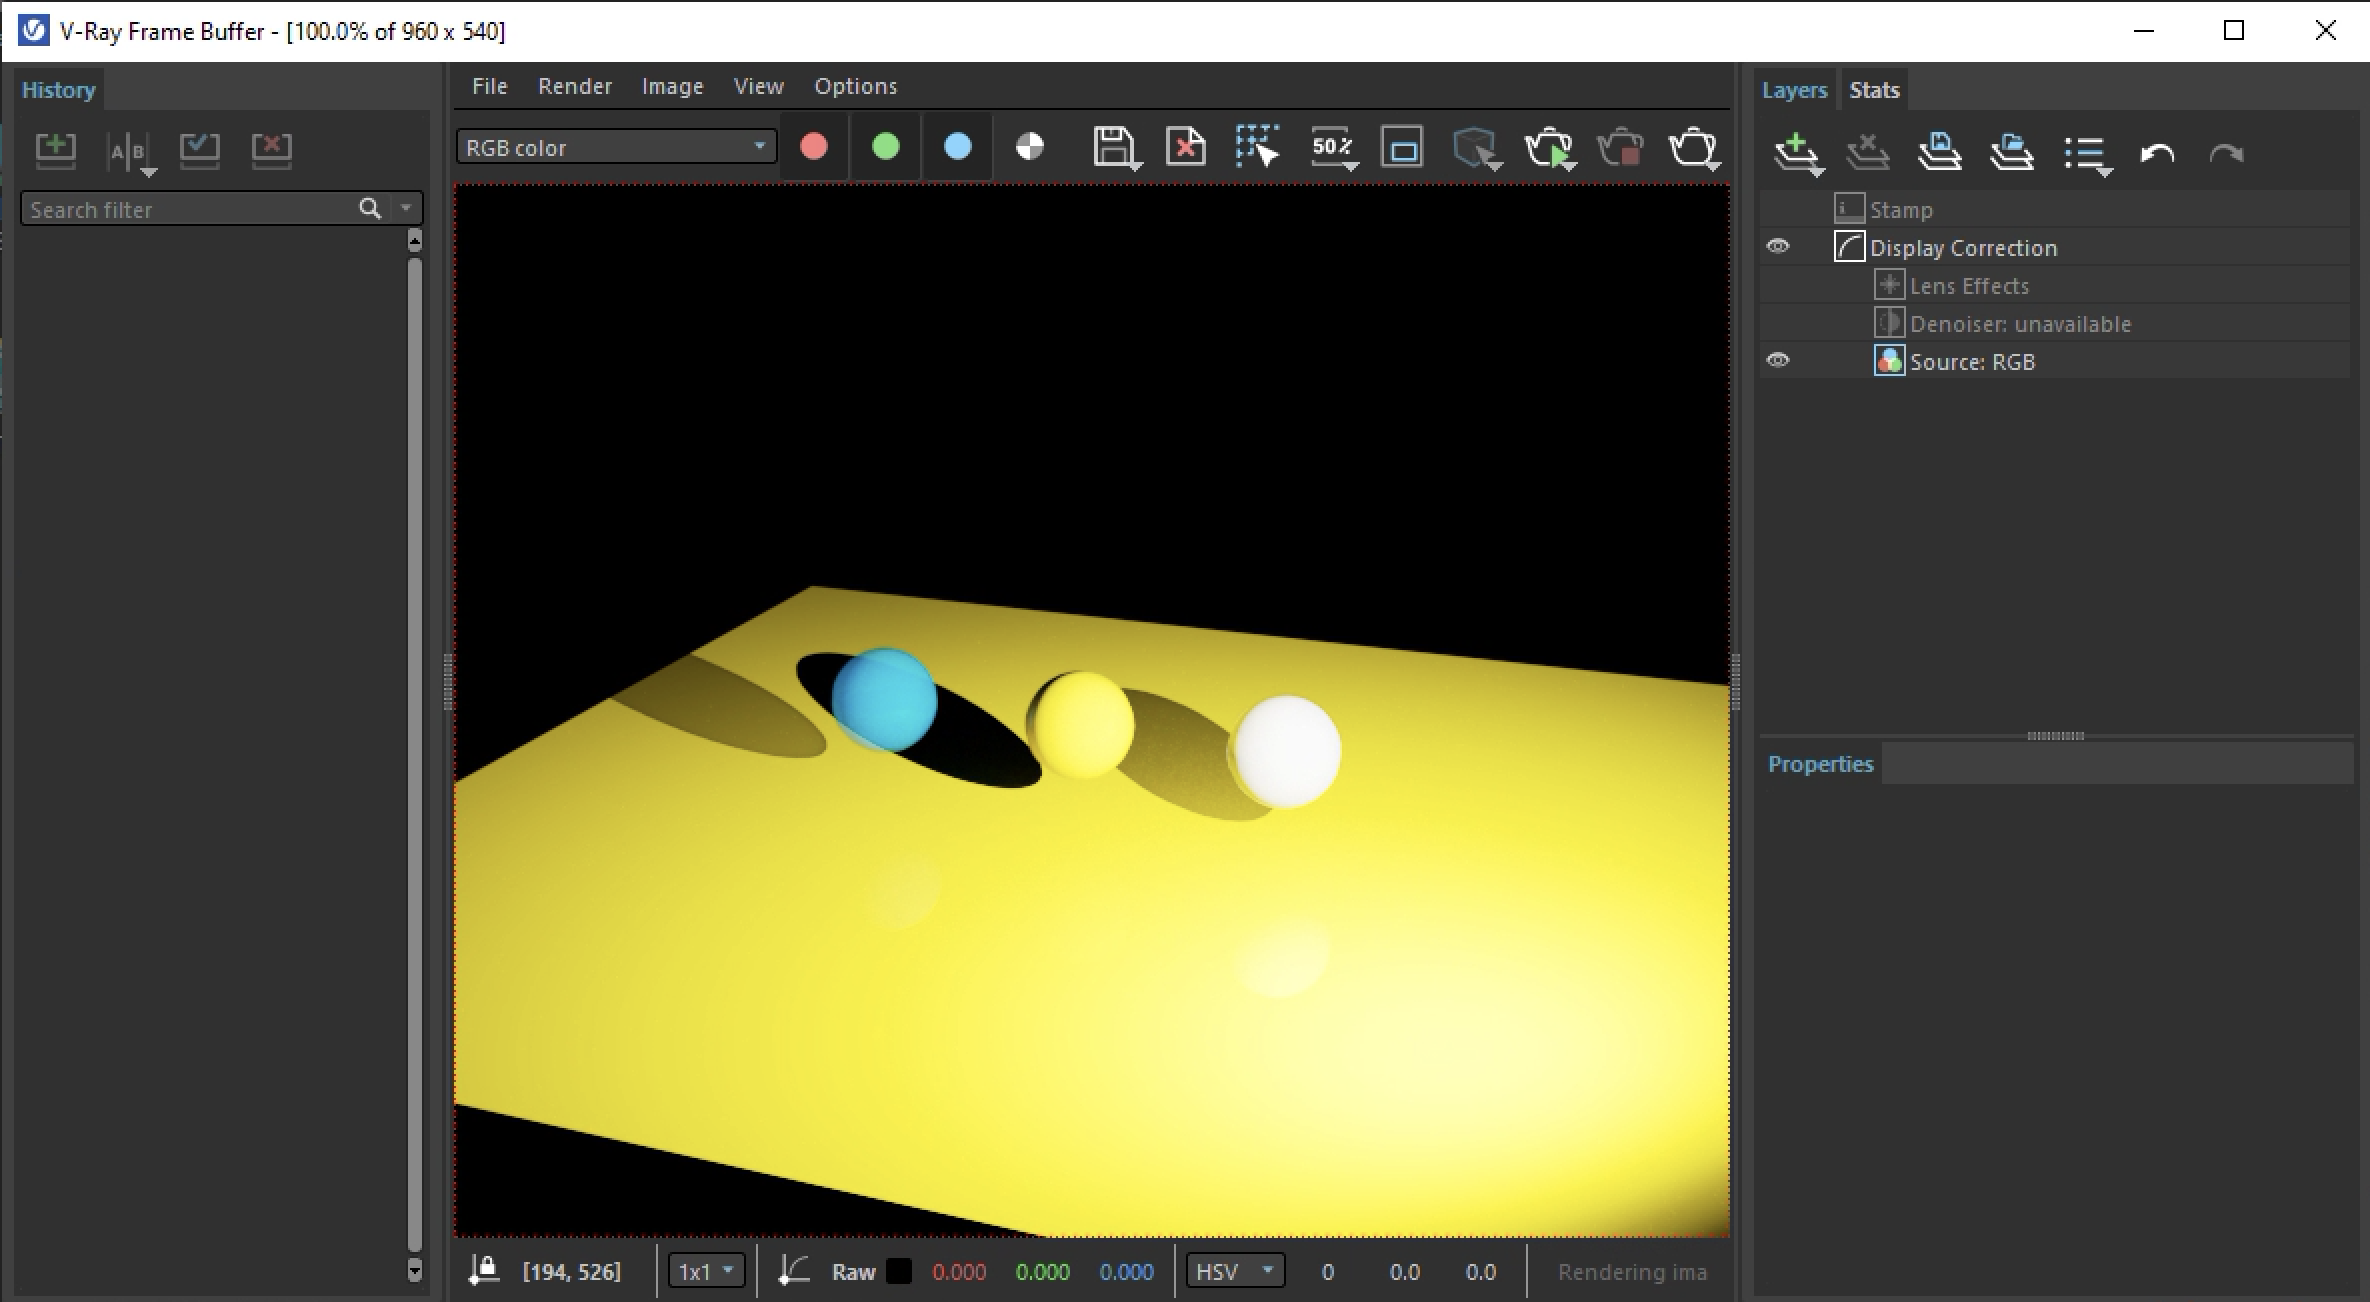Click the History search filter field

190,209
